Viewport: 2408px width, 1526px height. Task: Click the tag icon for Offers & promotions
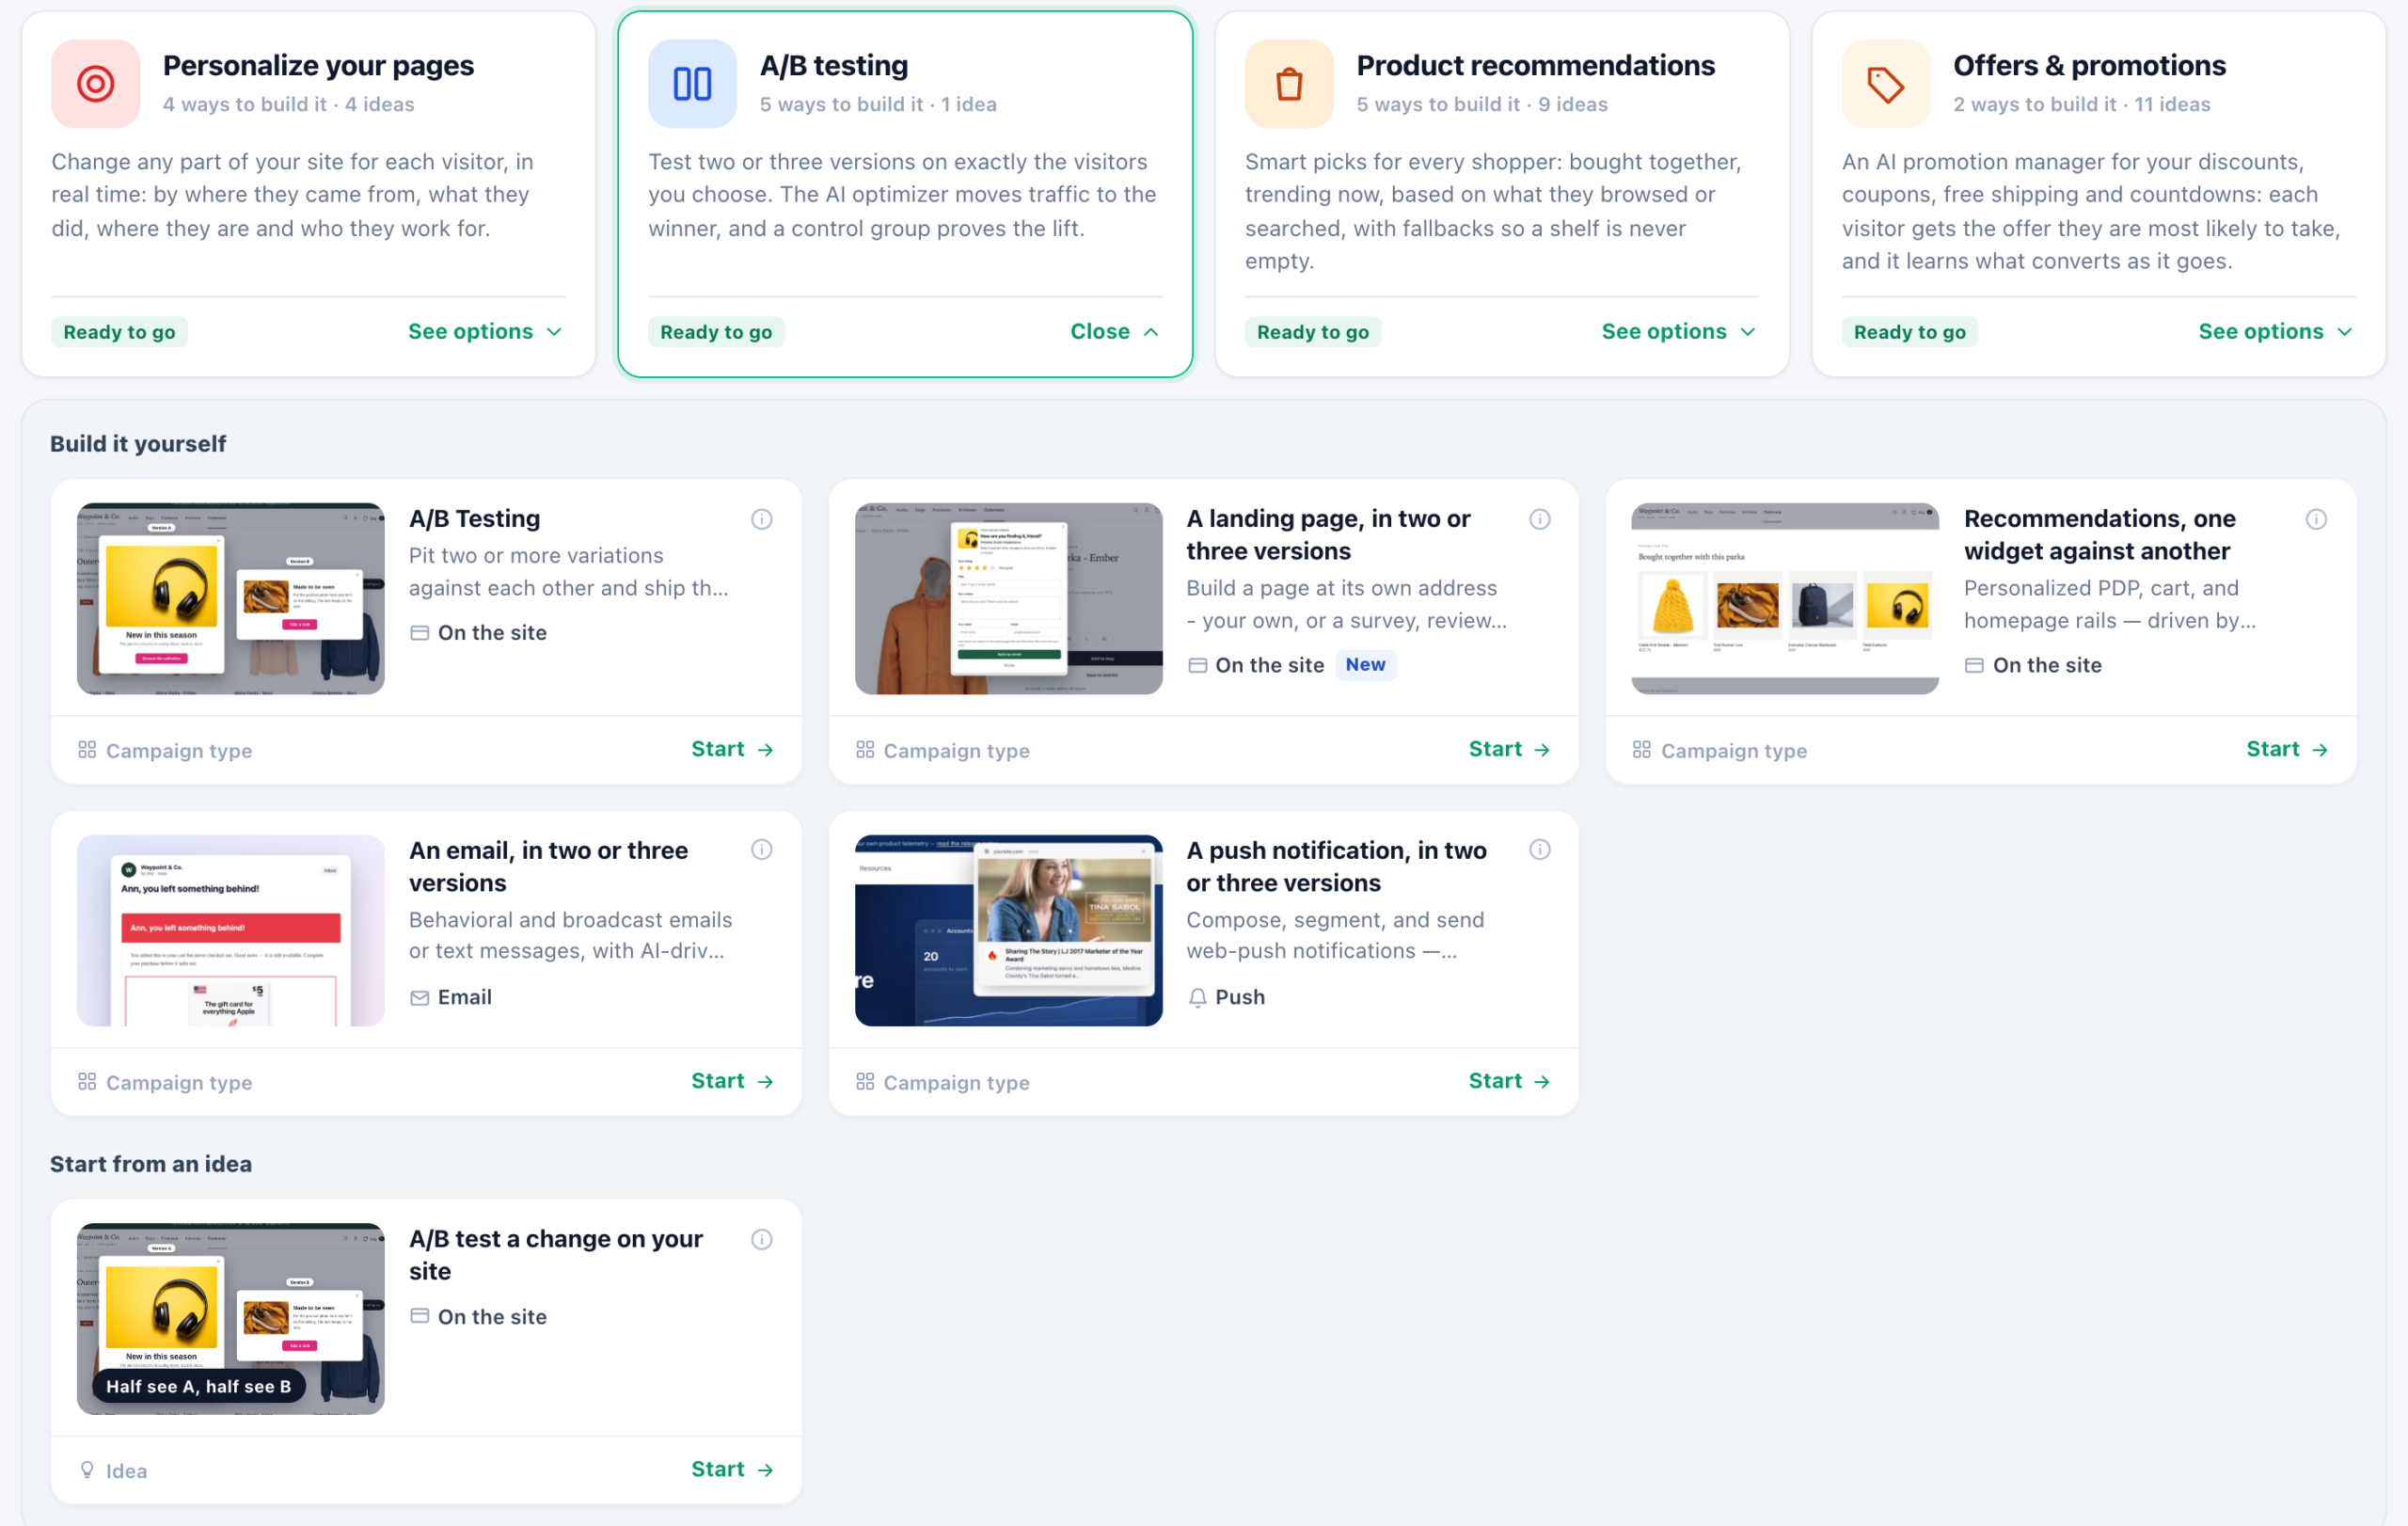pyautogui.click(x=1886, y=84)
